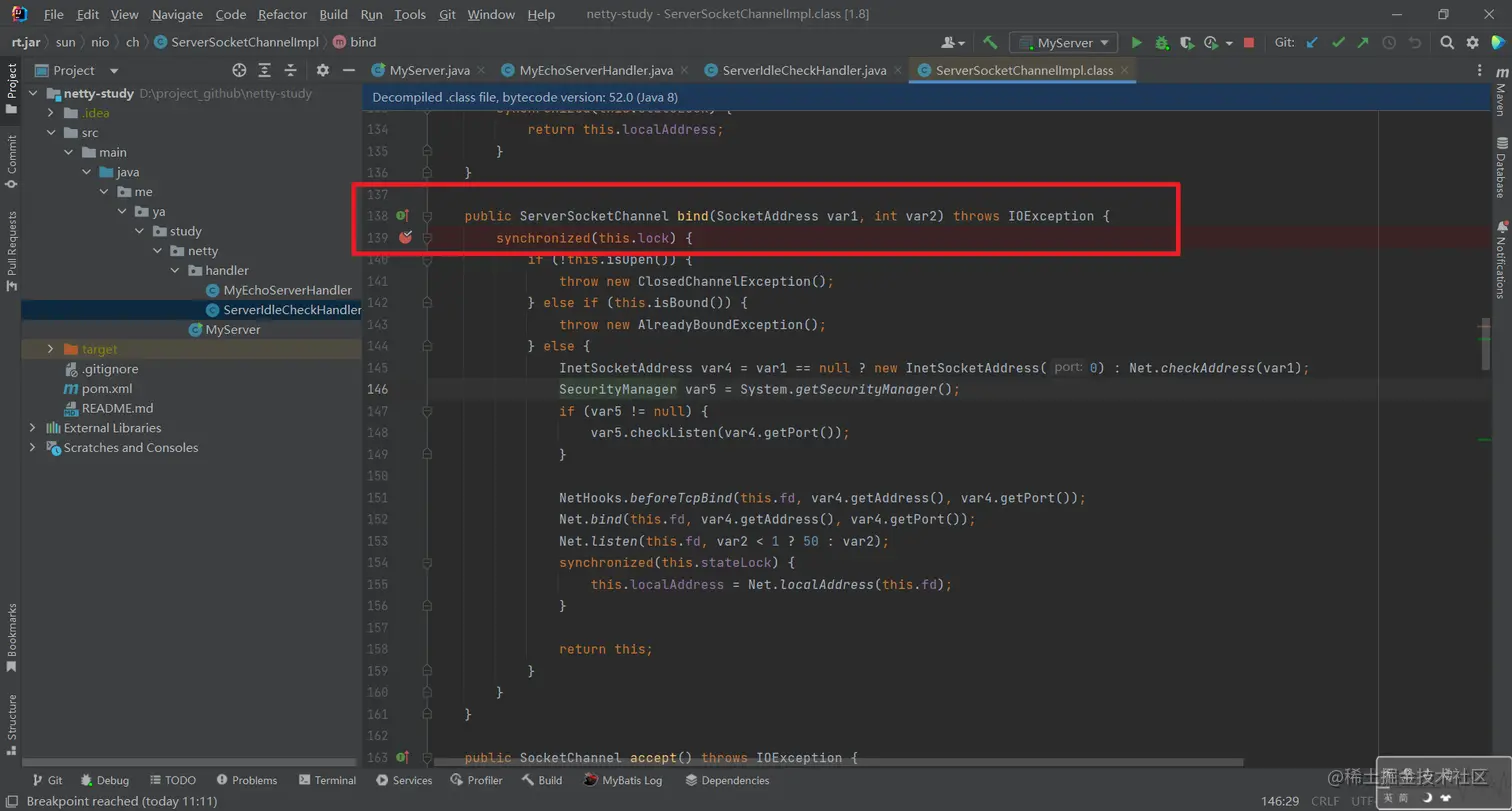Collapse the src folder
Image resolution: width=1512 pixels, height=811 pixels.
51,133
